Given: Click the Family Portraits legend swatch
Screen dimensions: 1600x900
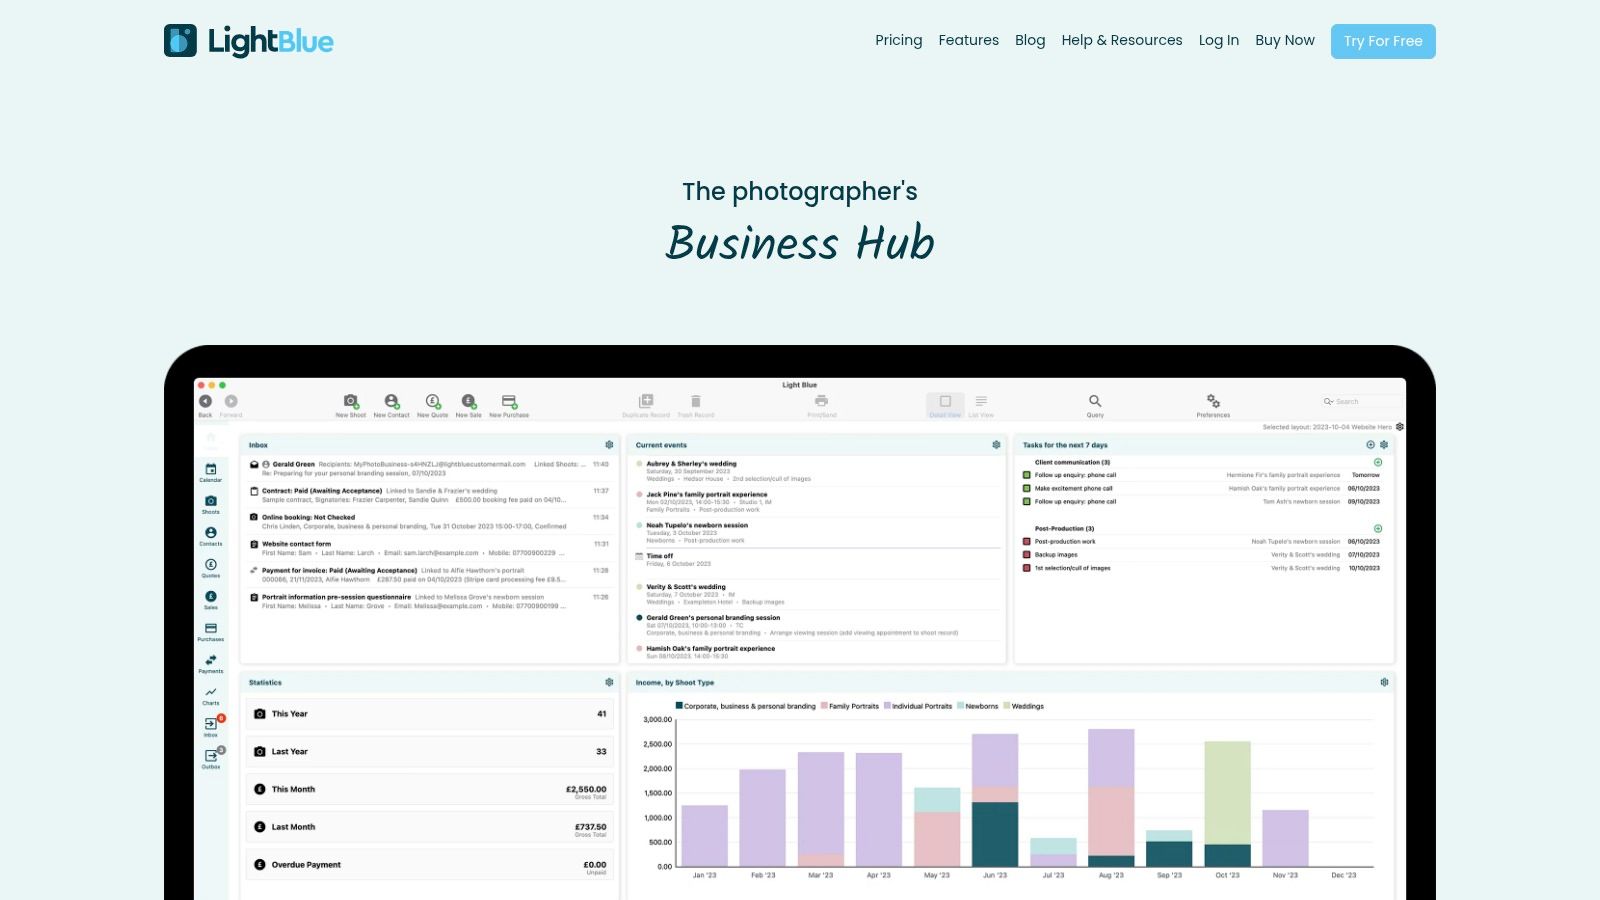Looking at the screenshot, I should [x=824, y=706].
